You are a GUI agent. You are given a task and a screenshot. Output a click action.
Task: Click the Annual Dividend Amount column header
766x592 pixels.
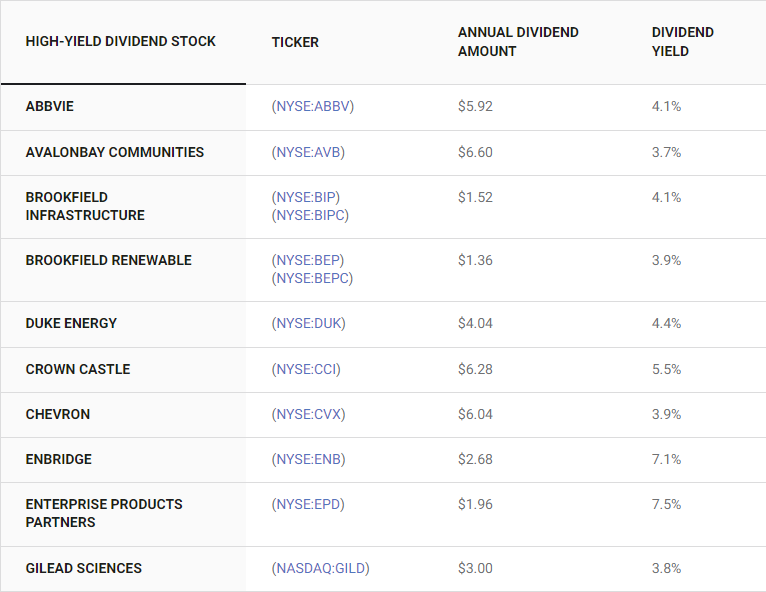click(x=518, y=42)
